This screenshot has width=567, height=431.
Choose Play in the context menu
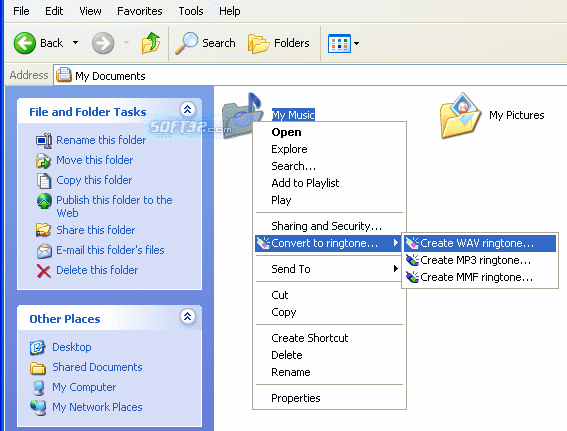click(329, 200)
